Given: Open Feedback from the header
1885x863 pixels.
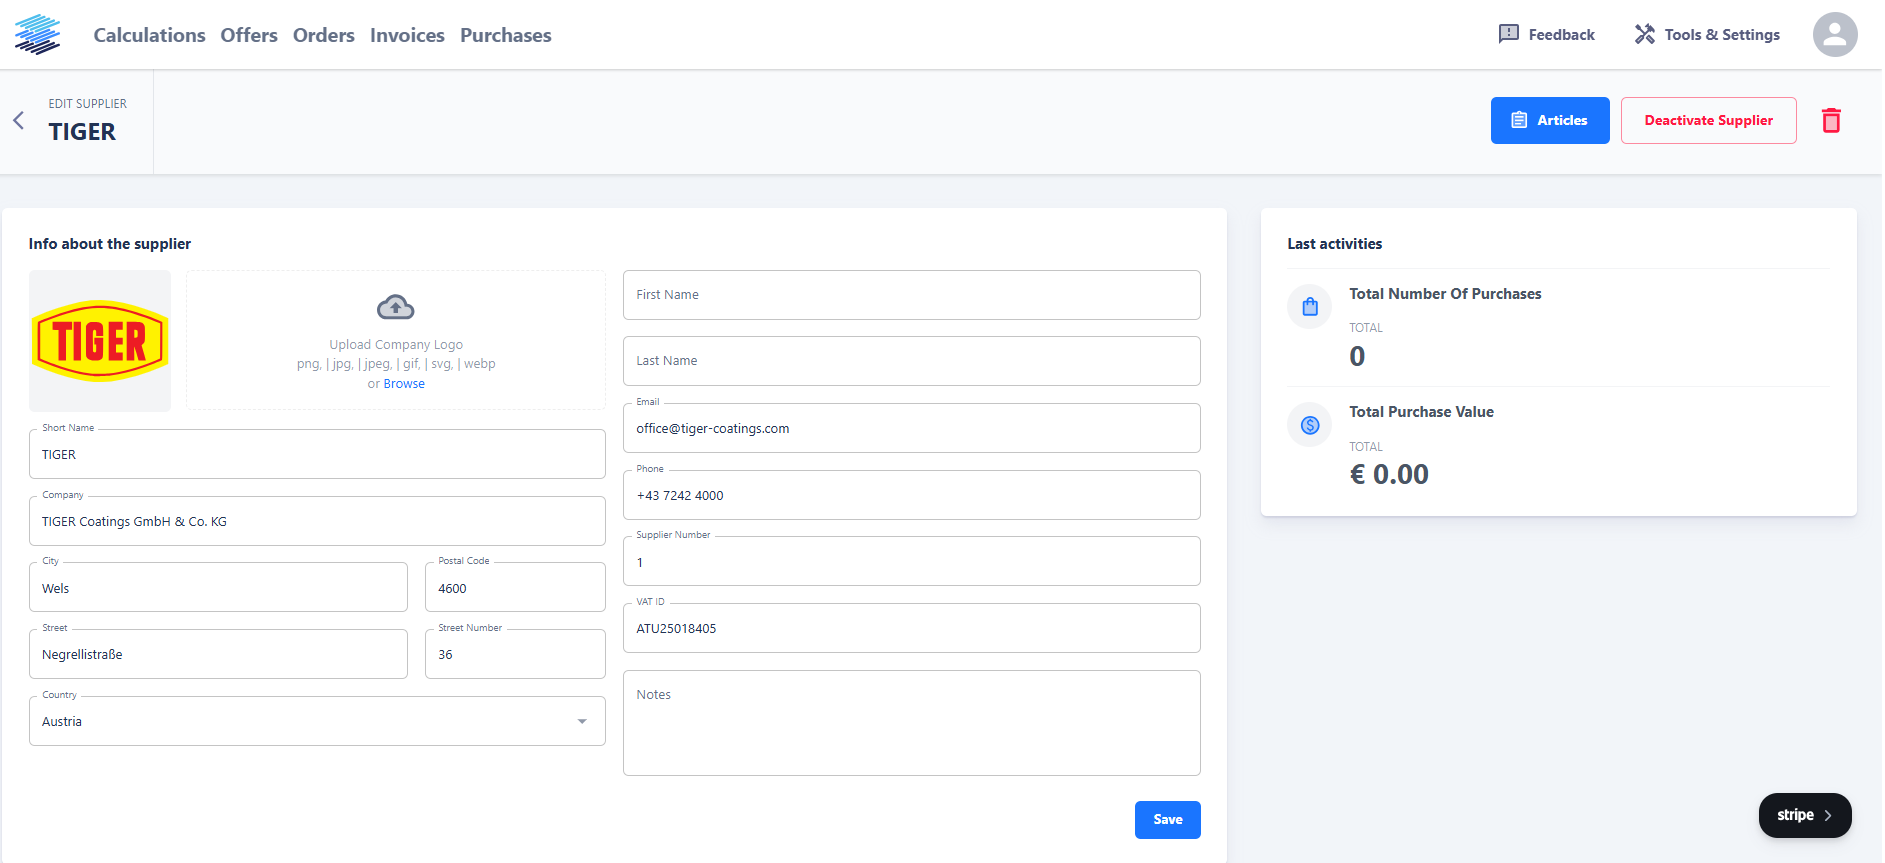Looking at the screenshot, I should (x=1546, y=35).
